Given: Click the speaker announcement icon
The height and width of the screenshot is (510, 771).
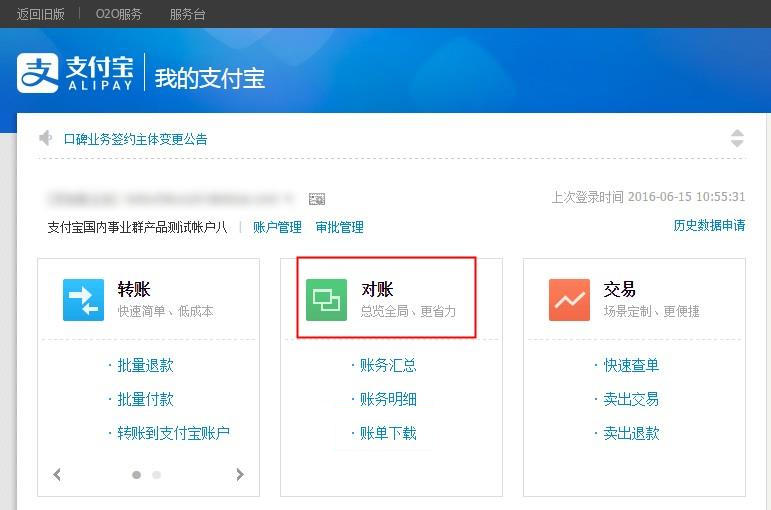Looking at the screenshot, I should (x=46, y=138).
